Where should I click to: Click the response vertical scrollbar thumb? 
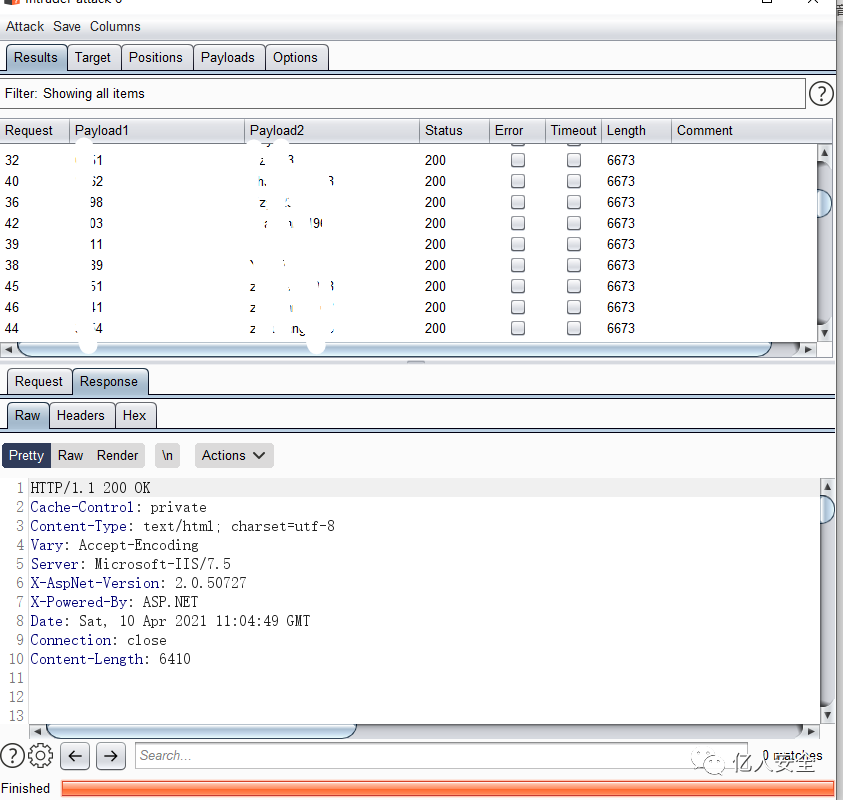[827, 510]
